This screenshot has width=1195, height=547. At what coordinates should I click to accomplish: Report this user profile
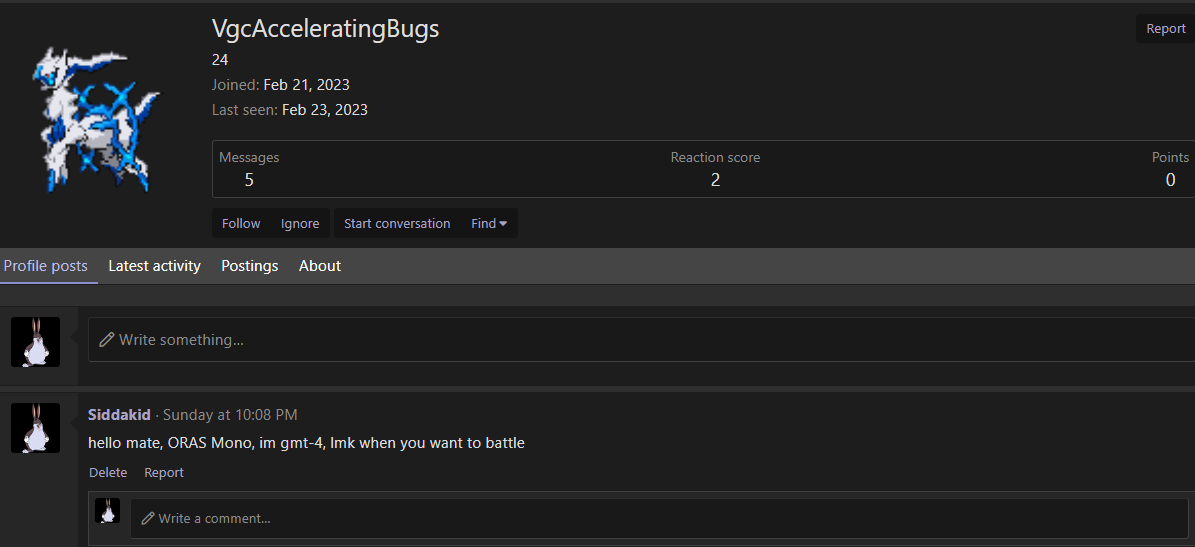coord(1166,29)
